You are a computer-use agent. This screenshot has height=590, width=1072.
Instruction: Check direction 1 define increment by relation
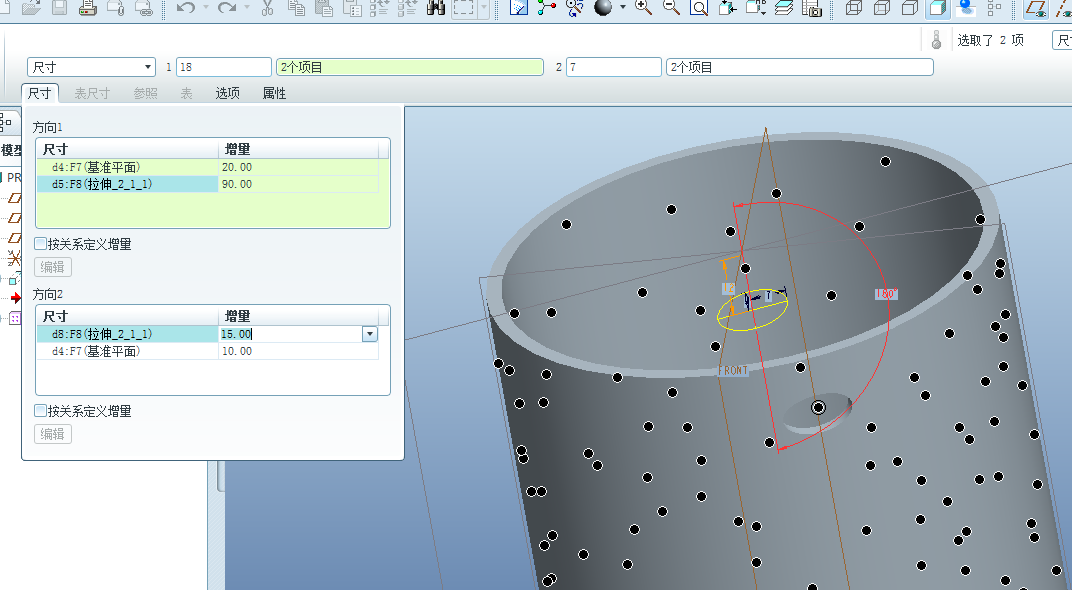coord(41,243)
